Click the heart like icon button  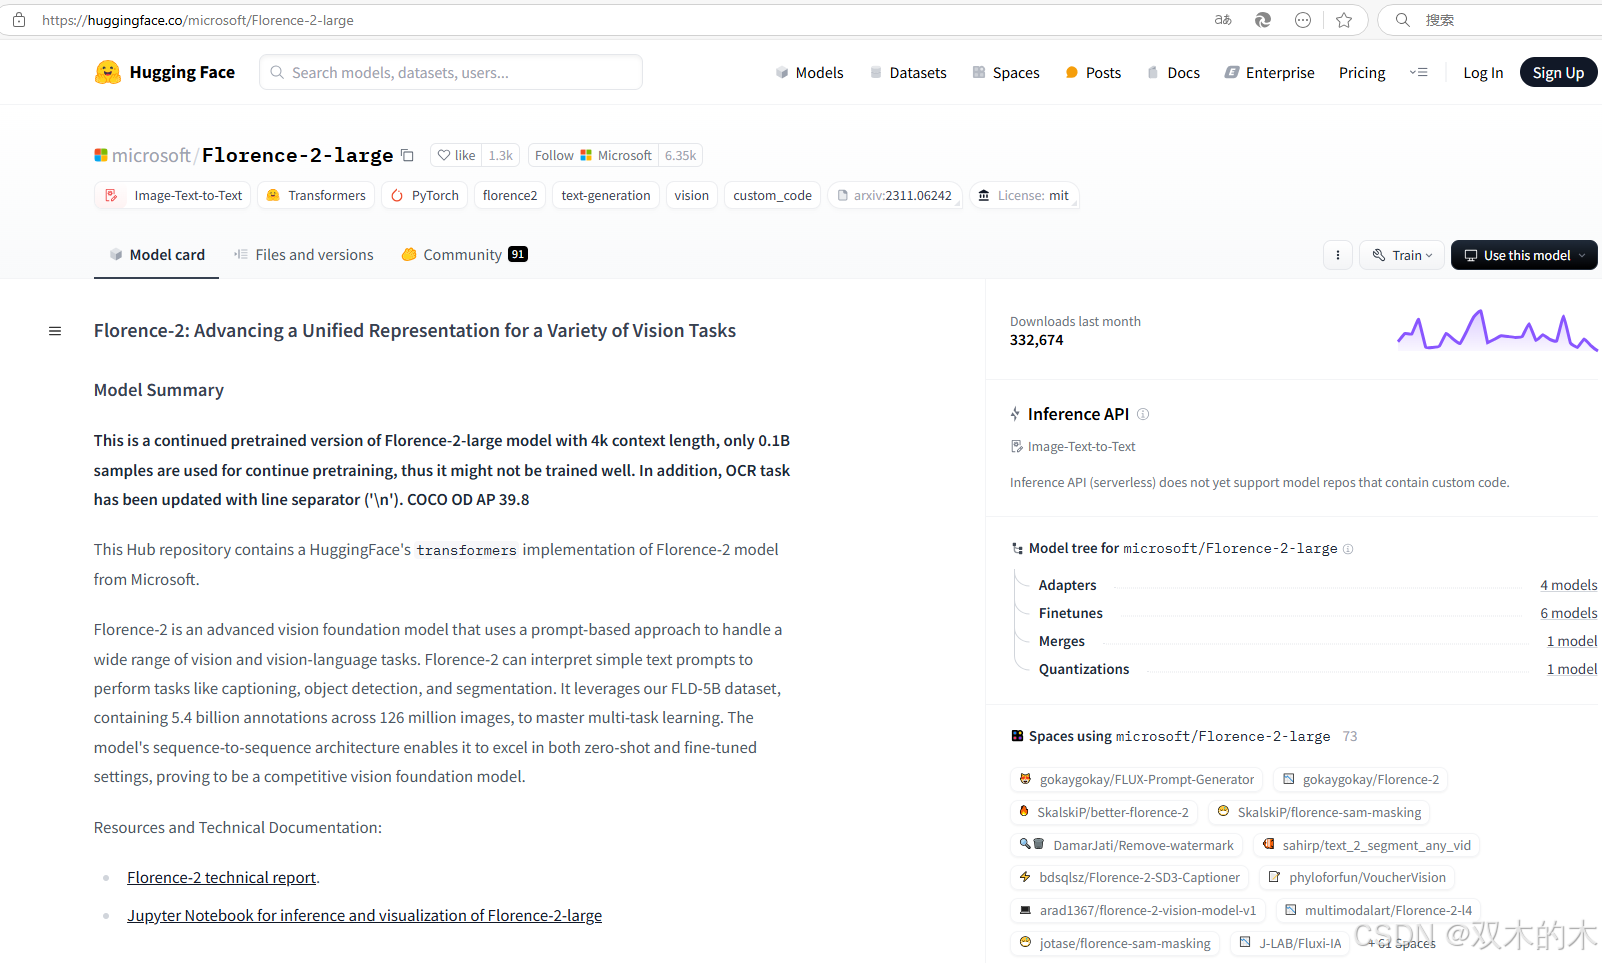(x=444, y=155)
